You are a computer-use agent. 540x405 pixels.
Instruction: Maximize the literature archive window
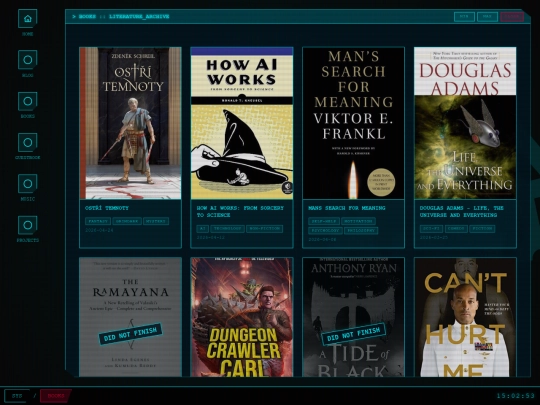[x=487, y=17]
